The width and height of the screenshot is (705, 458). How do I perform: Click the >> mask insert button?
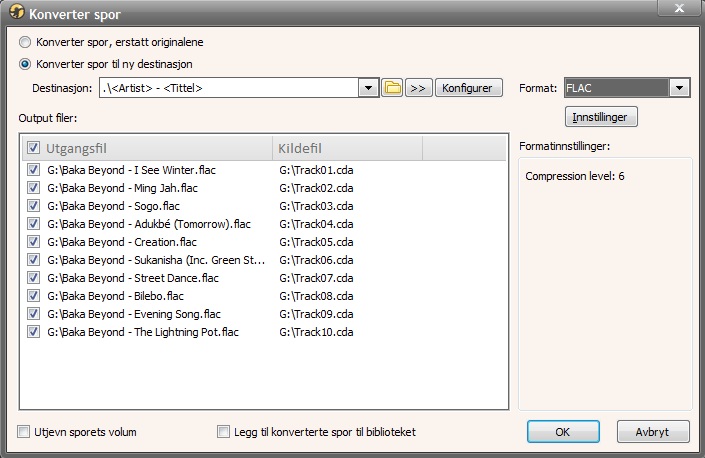(x=418, y=88)
